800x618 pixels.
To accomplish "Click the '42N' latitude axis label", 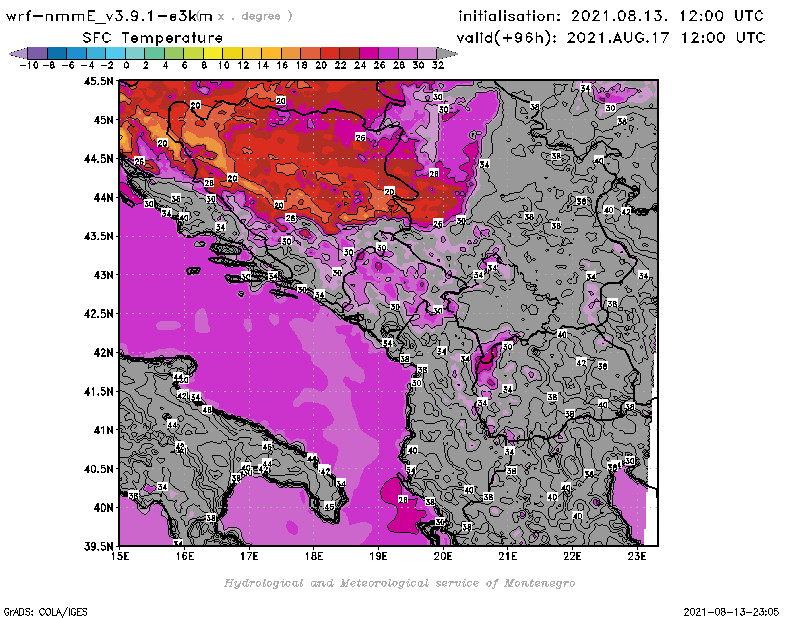I will coord(103,353).
